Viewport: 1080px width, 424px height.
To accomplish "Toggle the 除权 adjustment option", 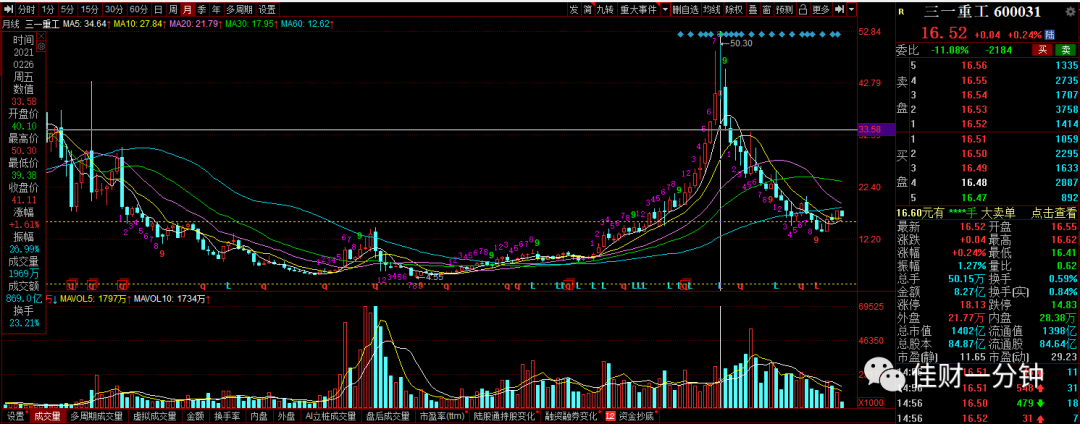I will 734,10.
